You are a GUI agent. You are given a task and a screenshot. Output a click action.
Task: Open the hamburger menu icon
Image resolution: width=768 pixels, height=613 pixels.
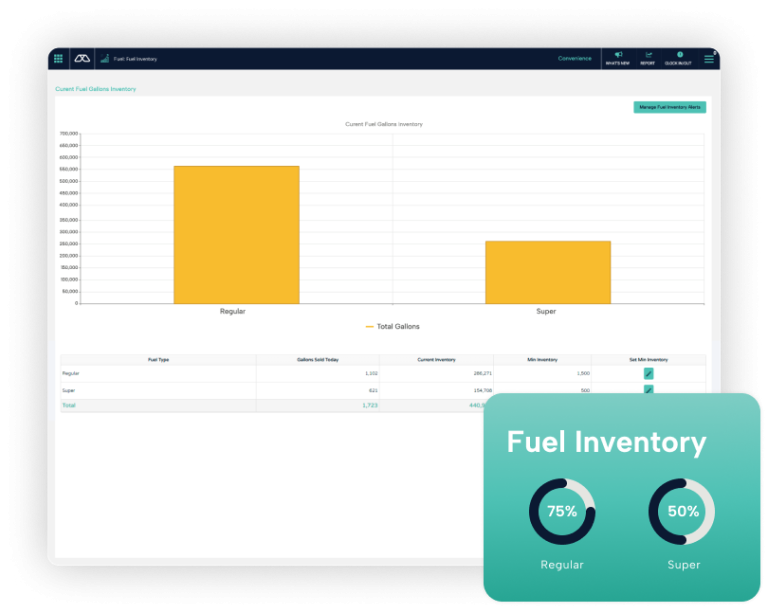coord(709,59)
